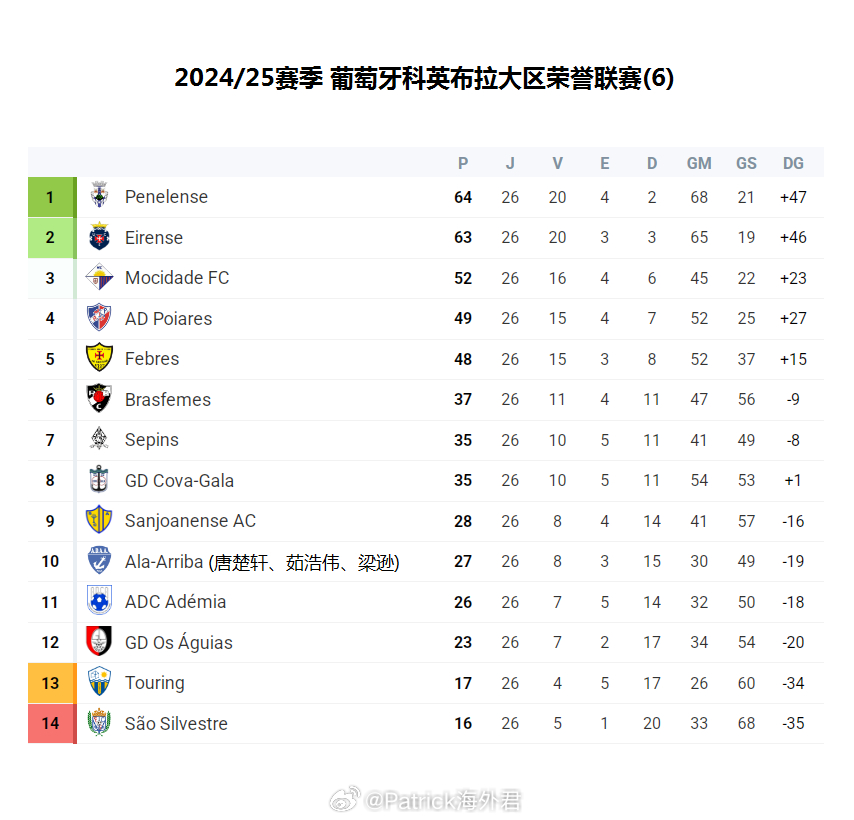Image resolution: width=854 pixels, height=820 pixels.
Task: Click the orange rank 13 position cell
Action: (52, 683)
